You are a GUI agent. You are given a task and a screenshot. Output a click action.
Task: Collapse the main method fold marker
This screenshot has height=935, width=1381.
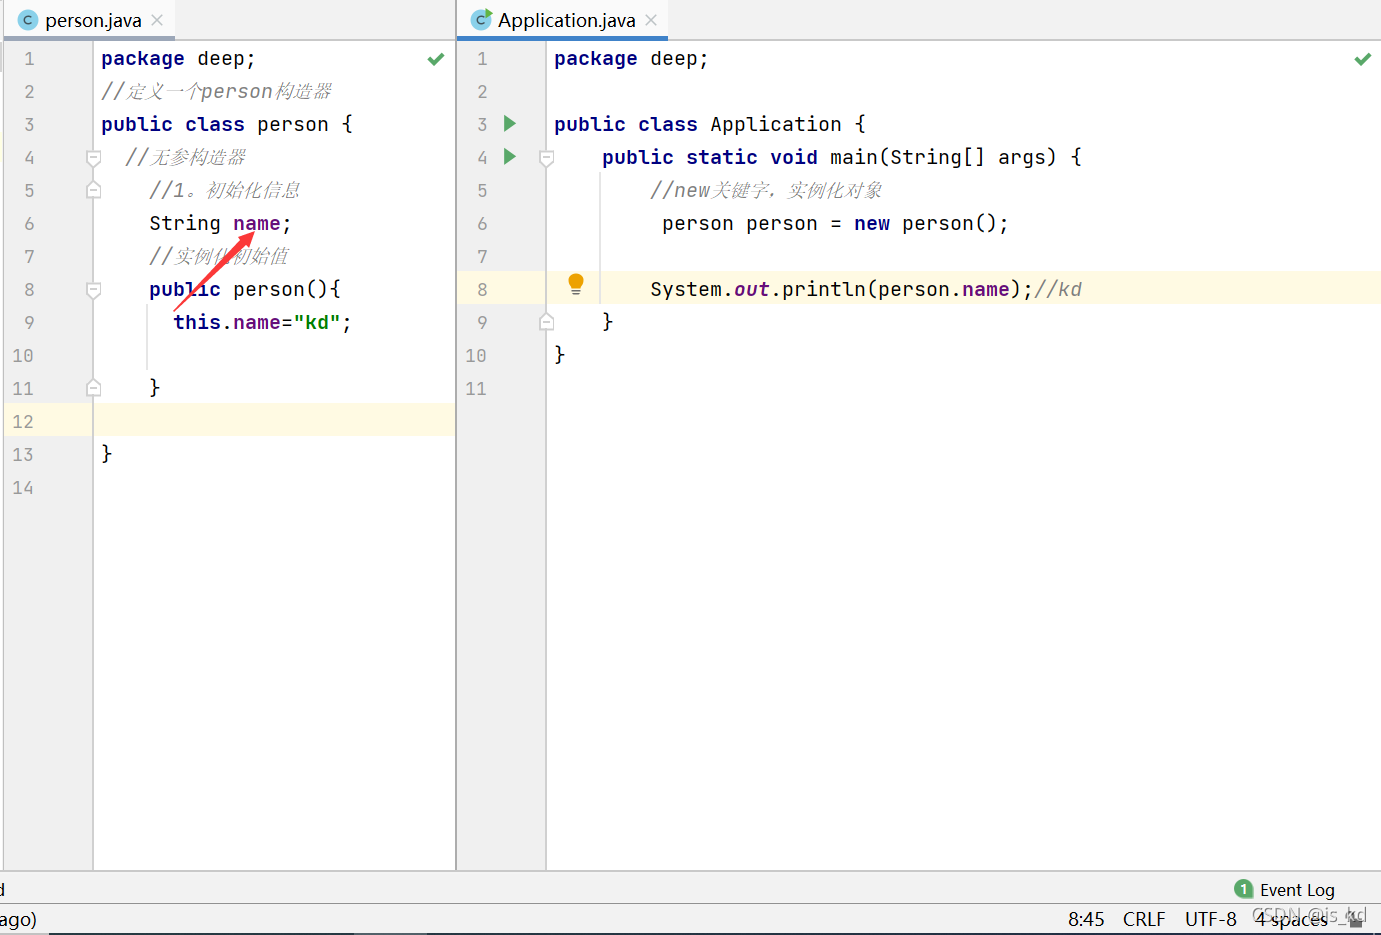(x=546, y=158)
